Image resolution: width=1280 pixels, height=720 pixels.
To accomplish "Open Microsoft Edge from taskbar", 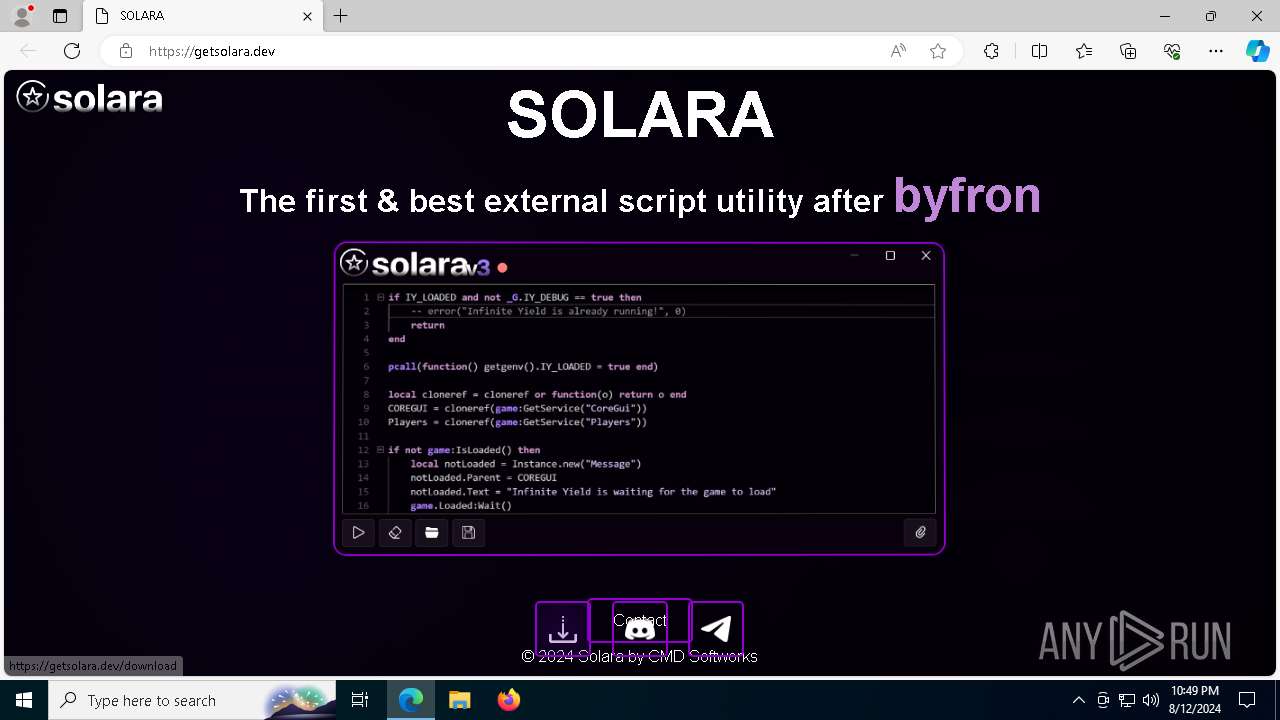I will click(x=411, y=700).
